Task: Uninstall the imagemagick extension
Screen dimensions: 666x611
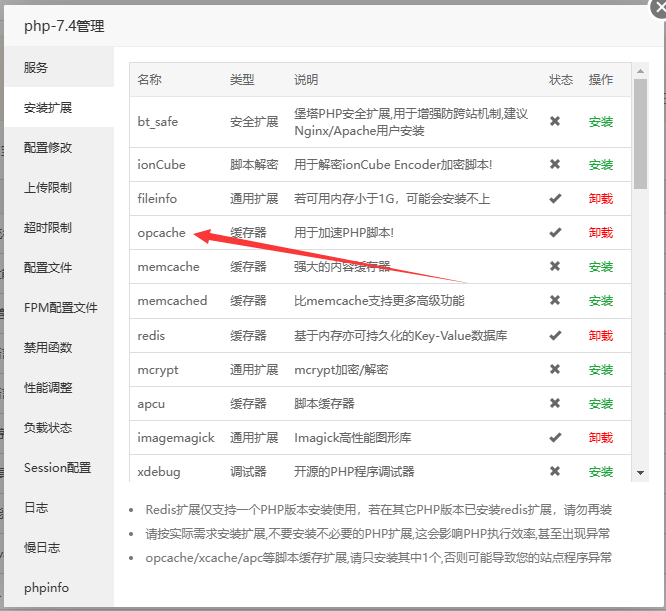Action: click(601, 437)
